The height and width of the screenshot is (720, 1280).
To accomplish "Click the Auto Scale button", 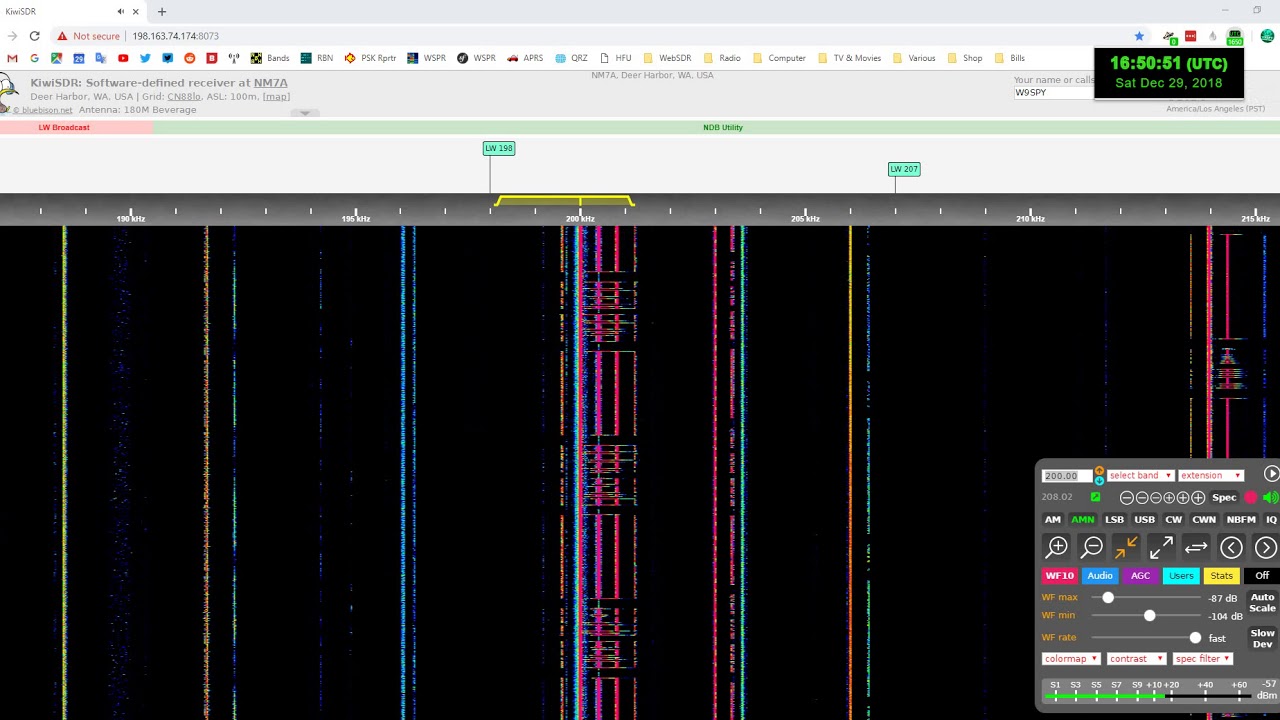I will tap(1262, 602).
